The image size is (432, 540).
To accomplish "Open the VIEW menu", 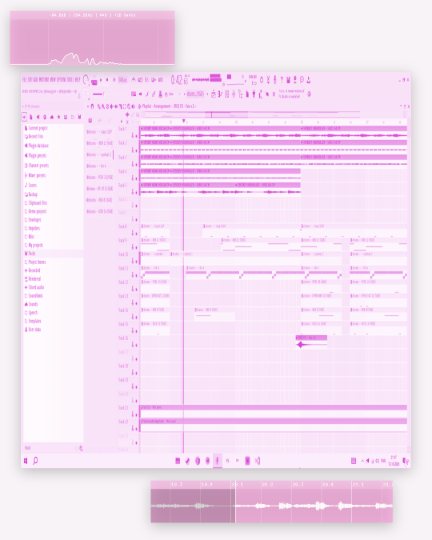I will (53, 80).
